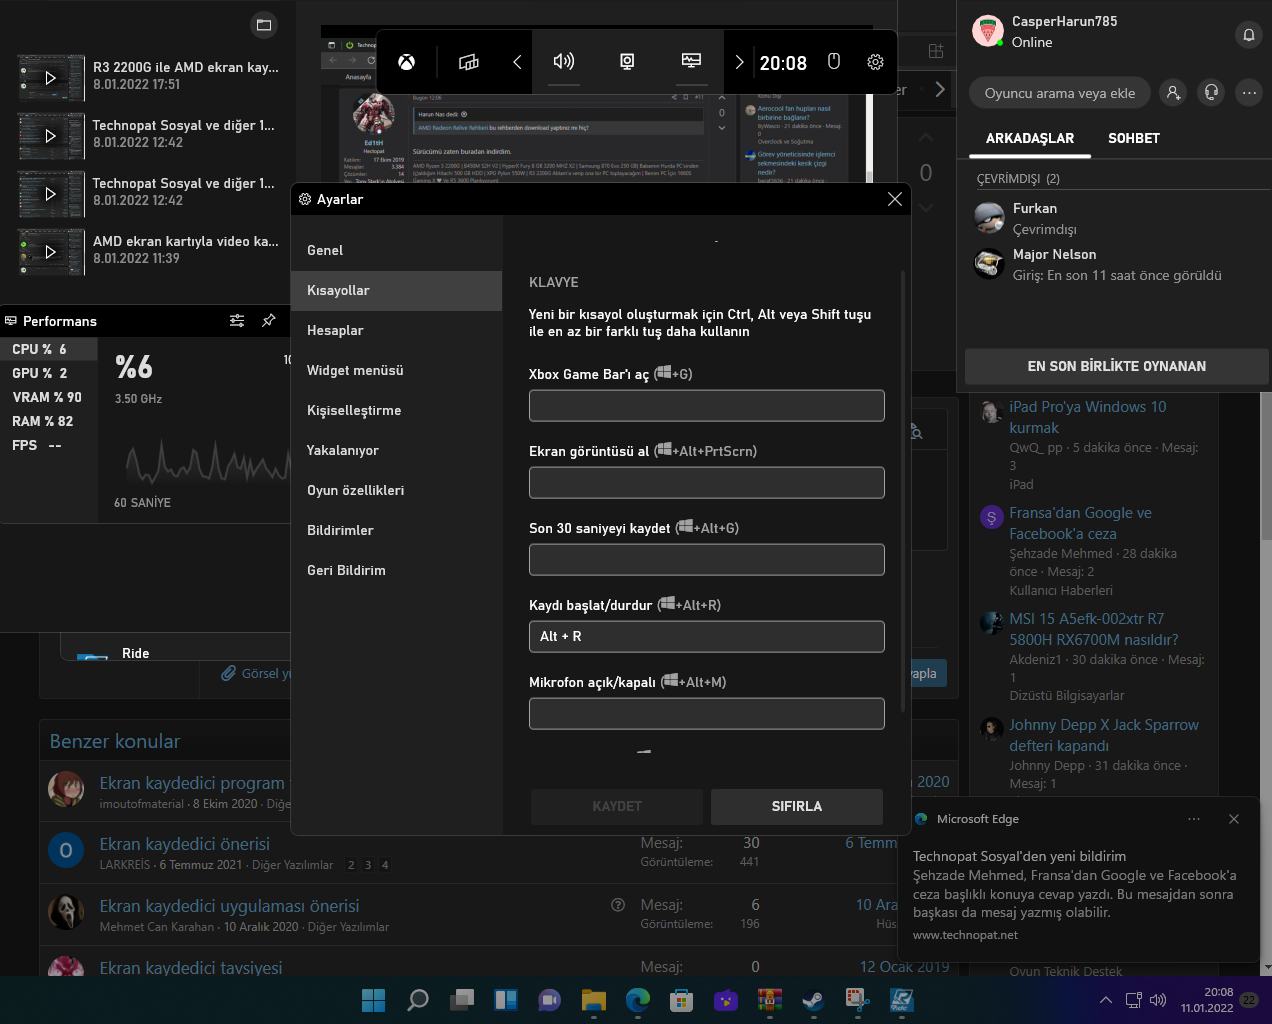The image size is (1272, 1024).
Task: Toggle the mouse click-through icon in Game Bar
Action: (834, 62)
